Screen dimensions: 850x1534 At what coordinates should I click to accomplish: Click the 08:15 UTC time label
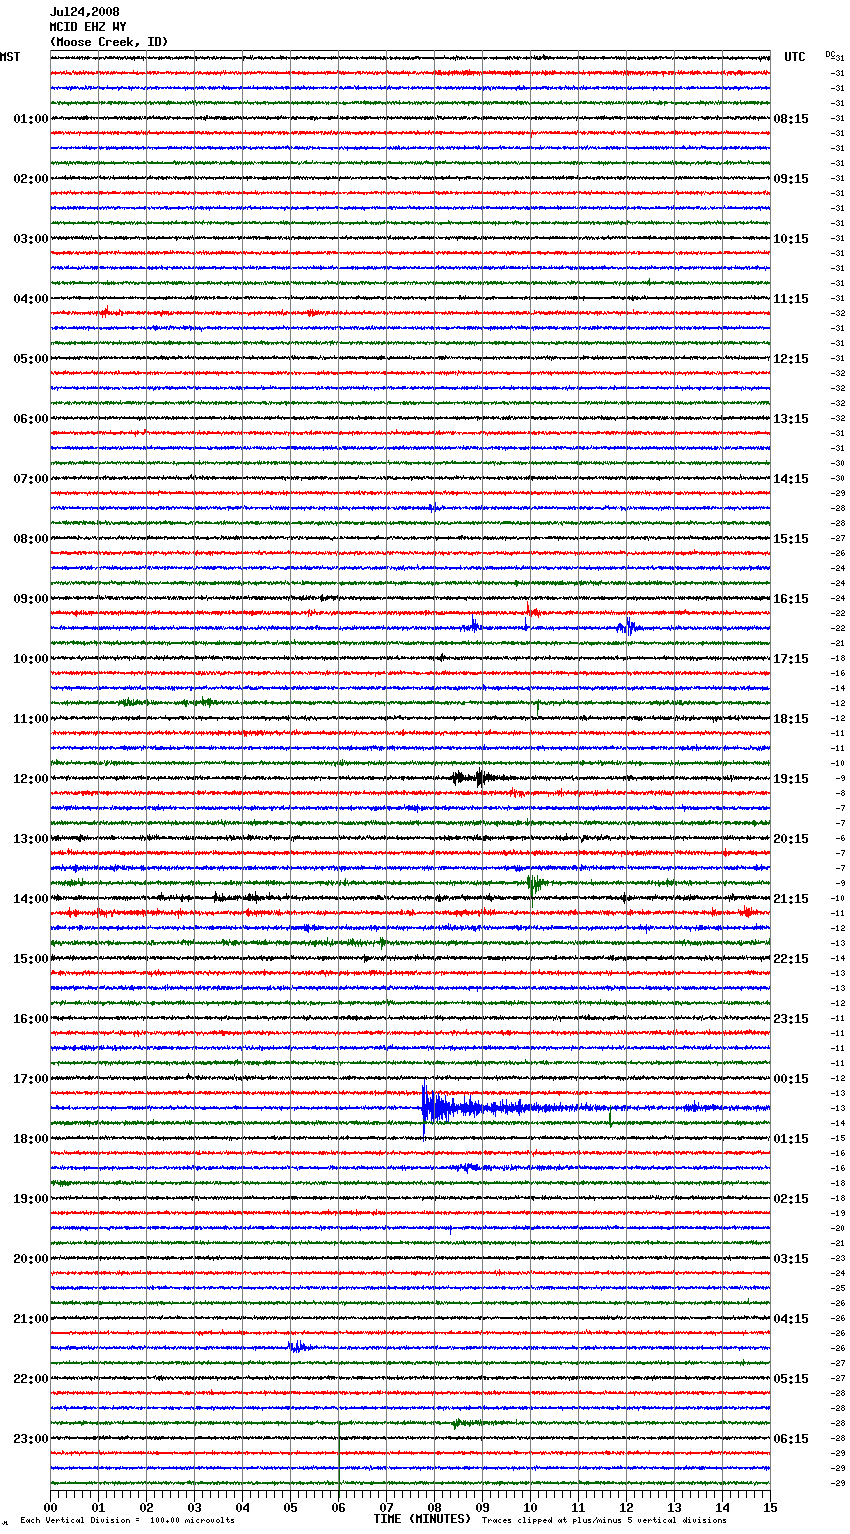tap(791, 119)
